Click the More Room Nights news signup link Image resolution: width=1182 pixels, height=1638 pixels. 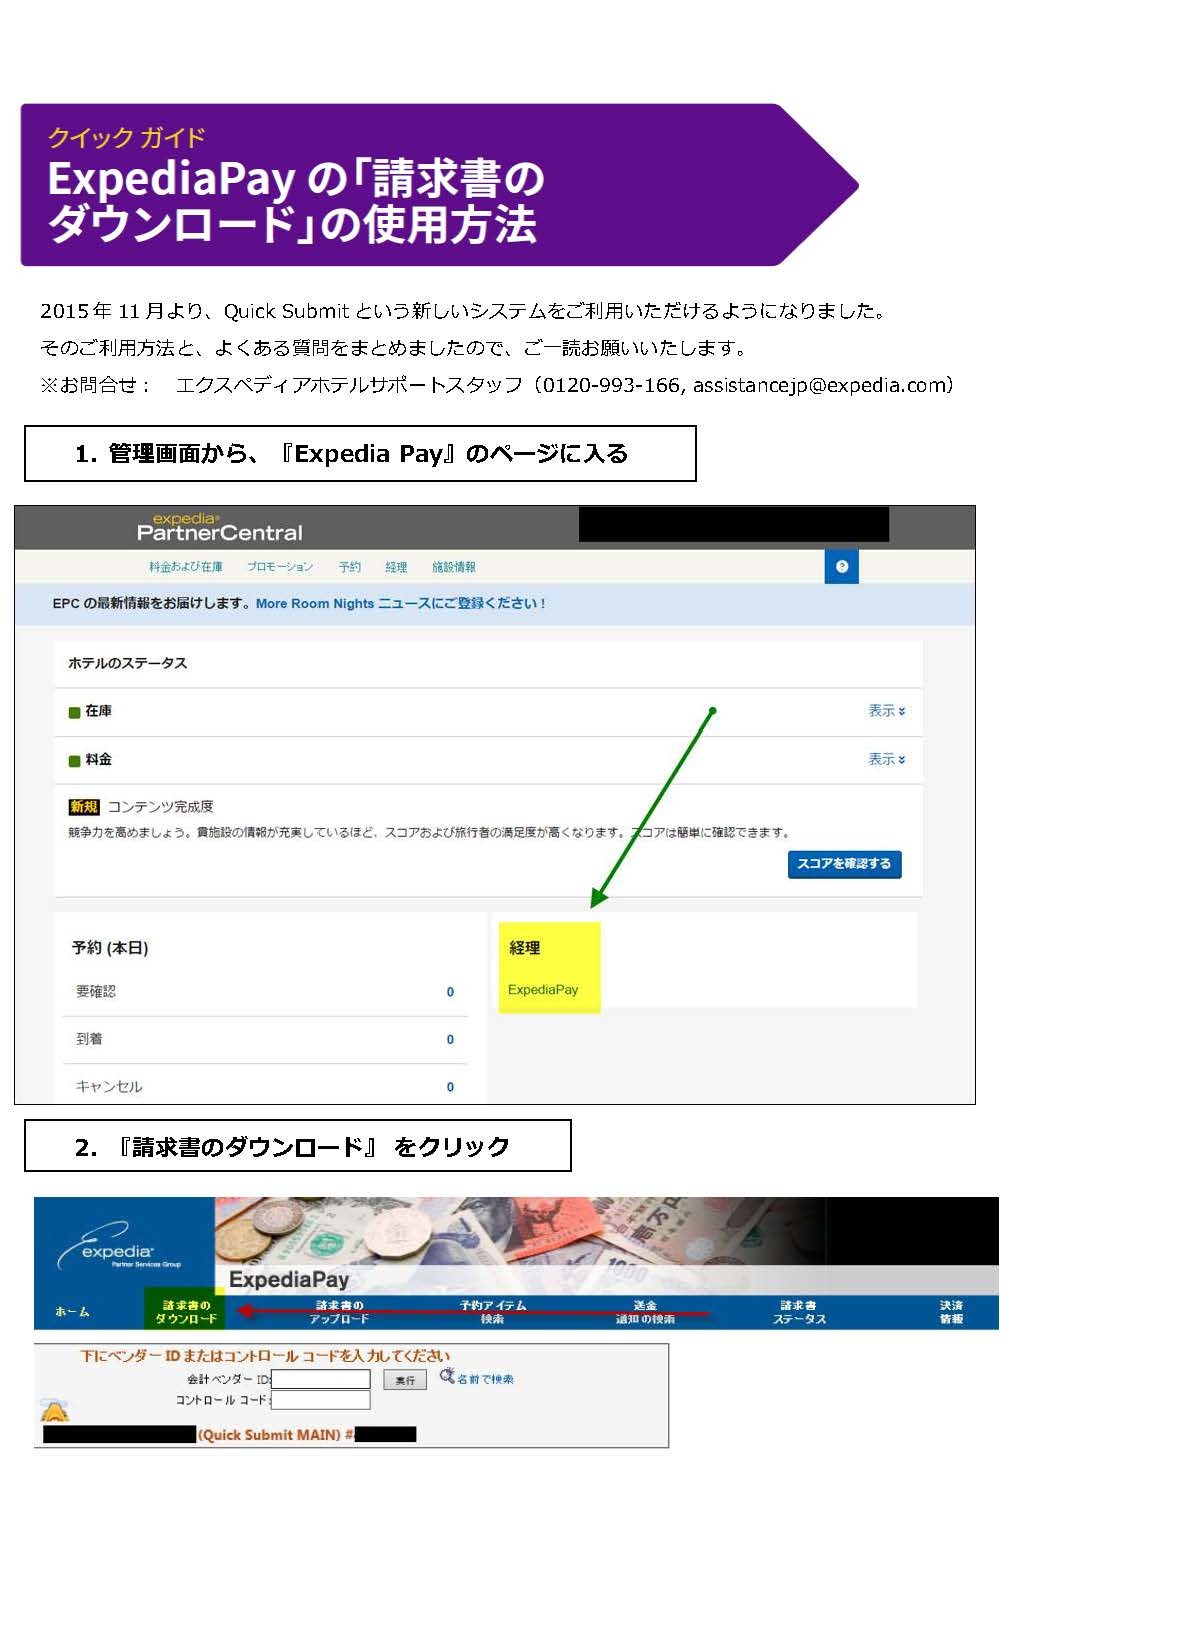point(401,604)
